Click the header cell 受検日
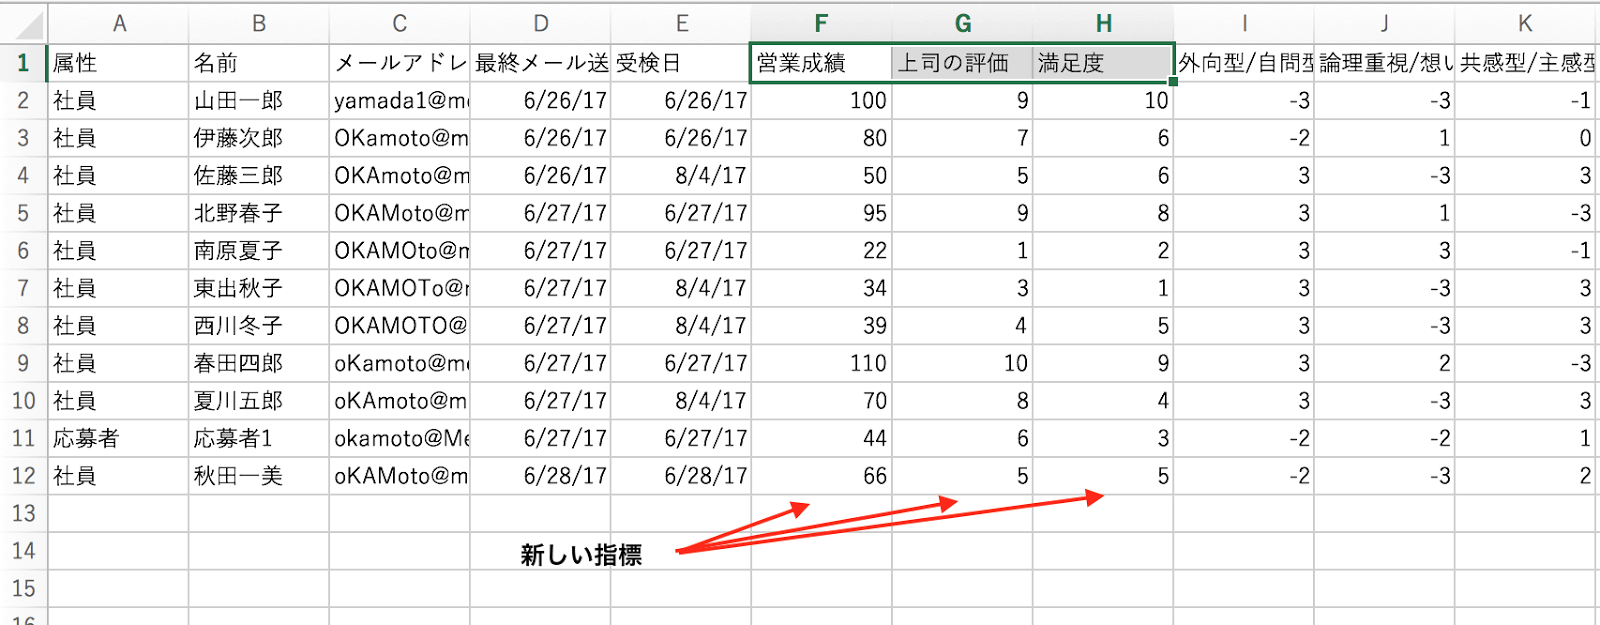 pos(681,63)
